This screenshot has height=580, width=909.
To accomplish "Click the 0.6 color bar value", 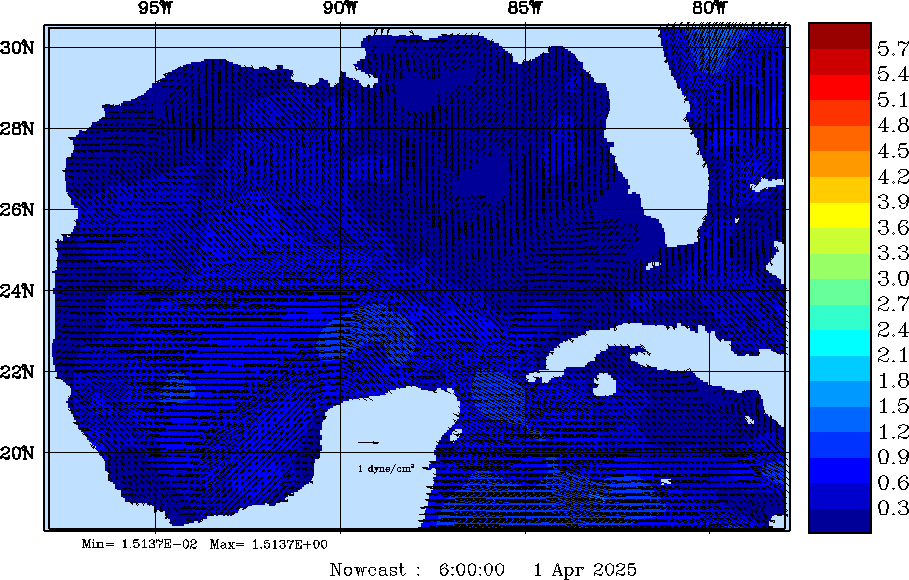I will pos(893,483).
